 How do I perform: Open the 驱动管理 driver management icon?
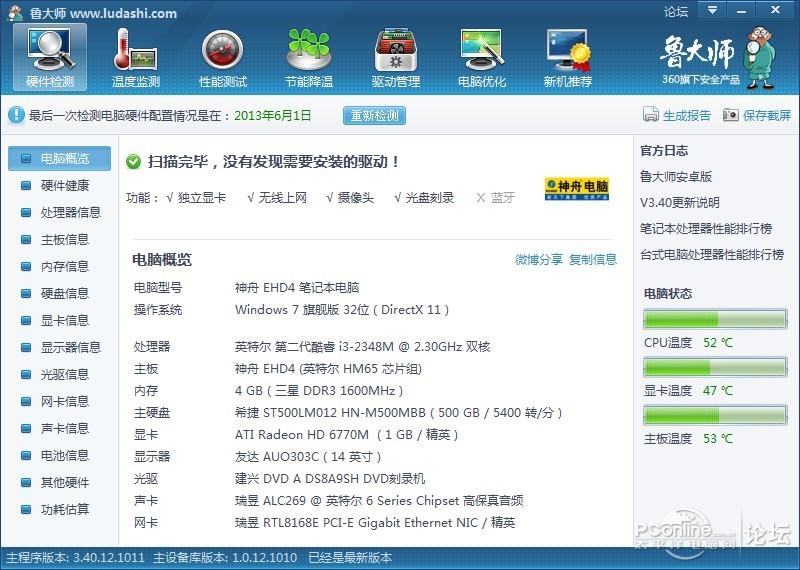point(395,57)
